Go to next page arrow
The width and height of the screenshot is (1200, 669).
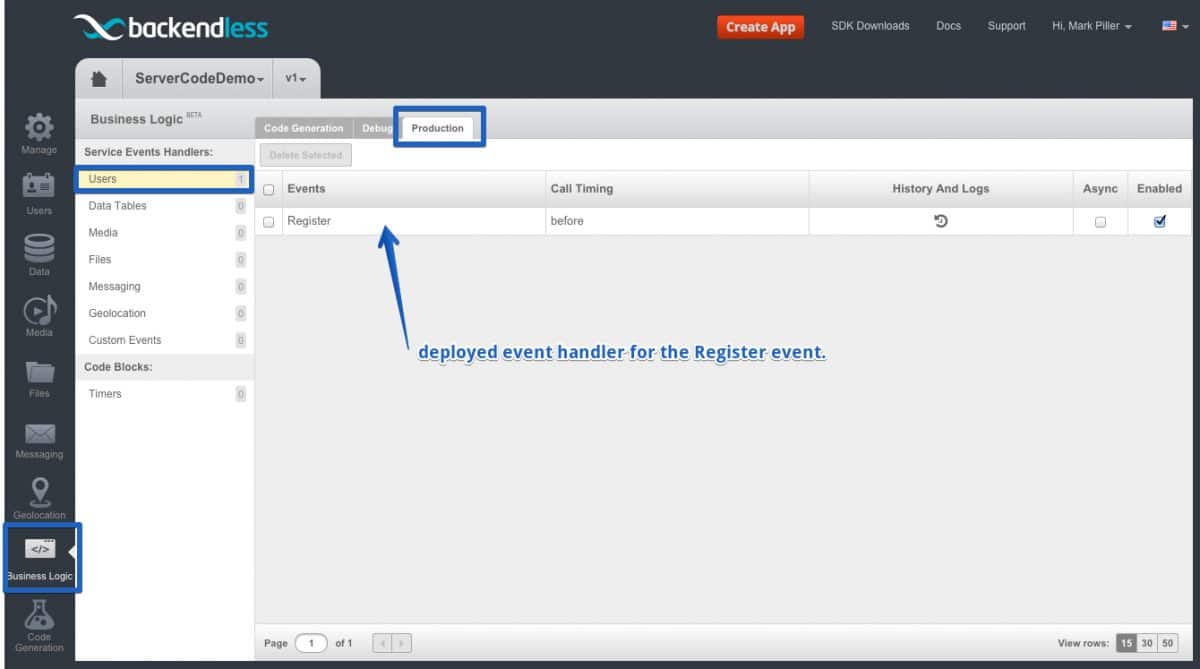click(x=401, y=643)
